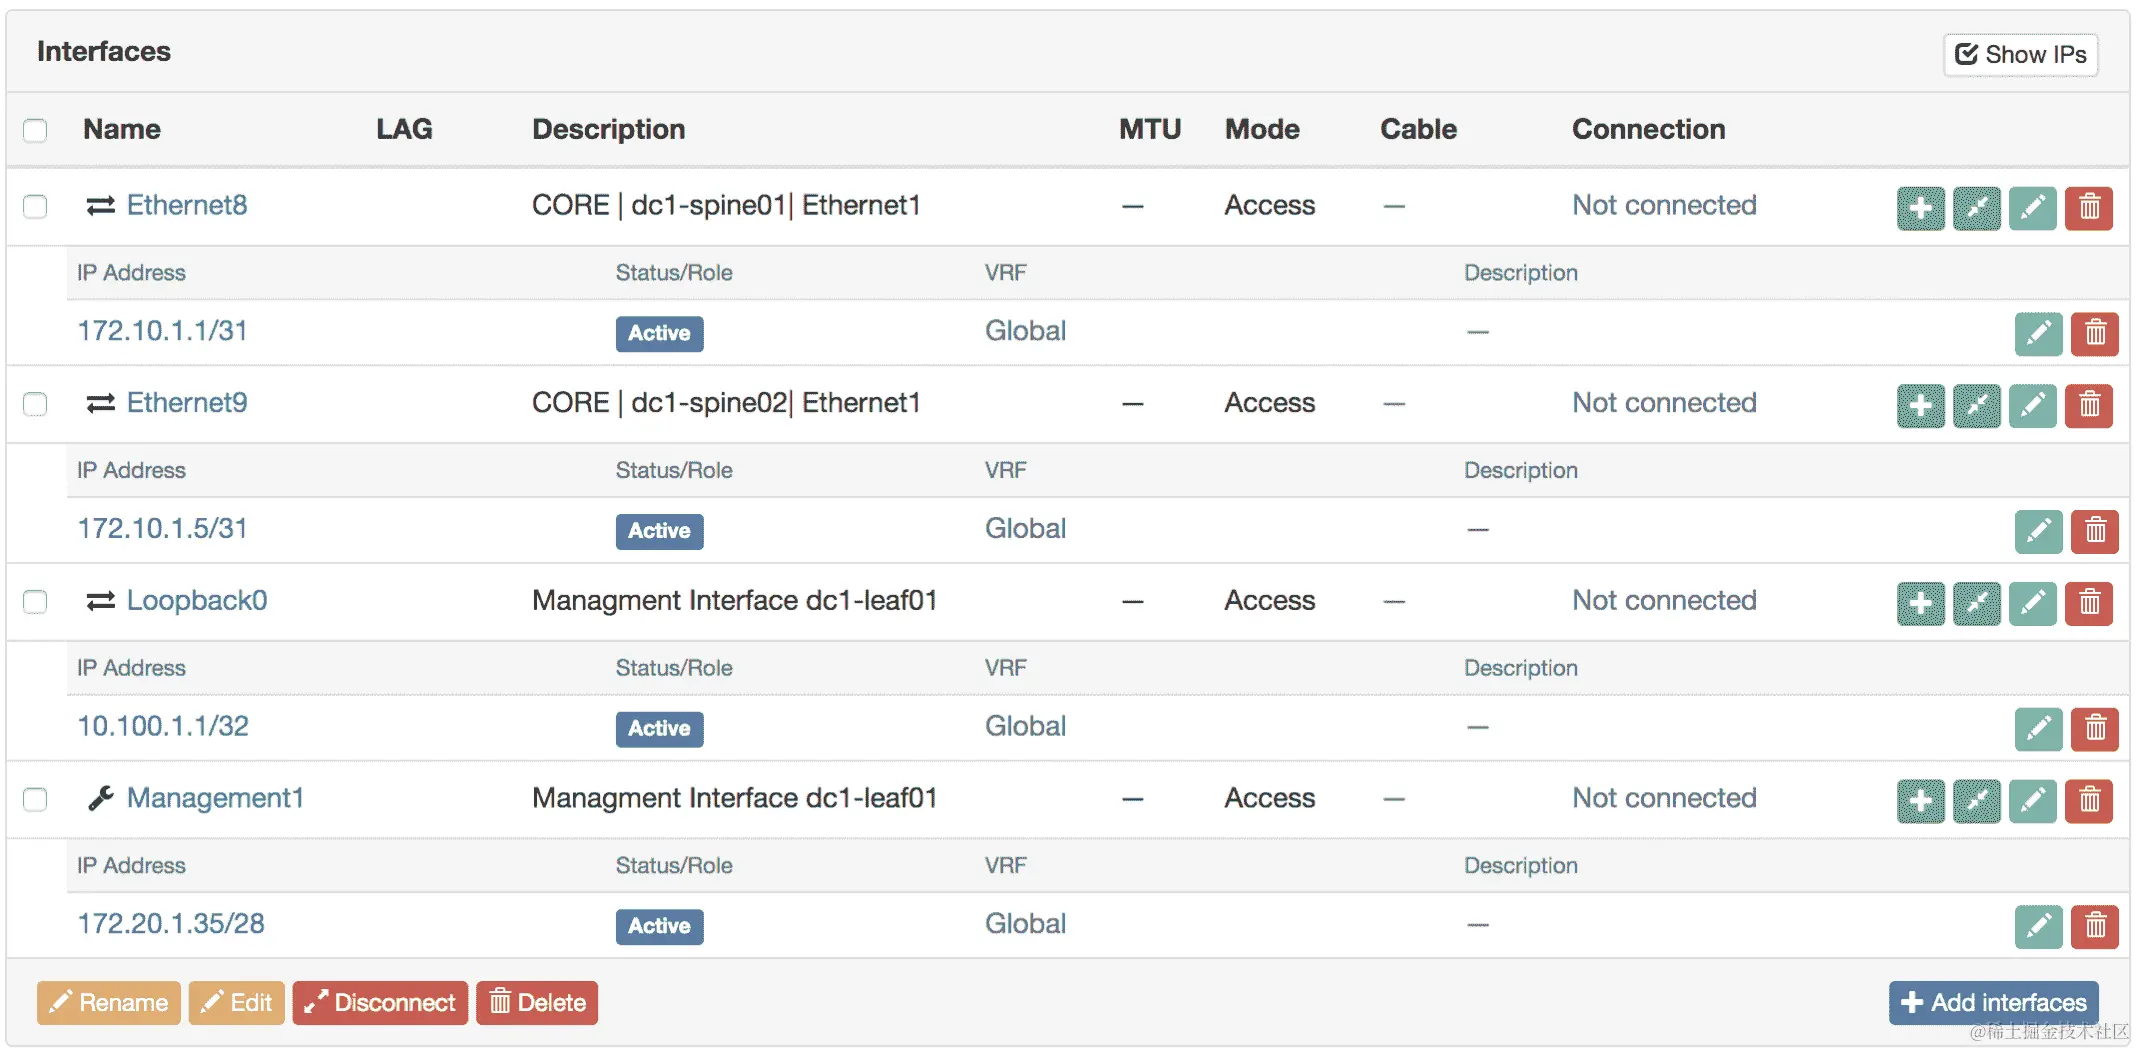Open the Ethernet9 interface link
This screenshot has width=2136, height=1048.
187,403
